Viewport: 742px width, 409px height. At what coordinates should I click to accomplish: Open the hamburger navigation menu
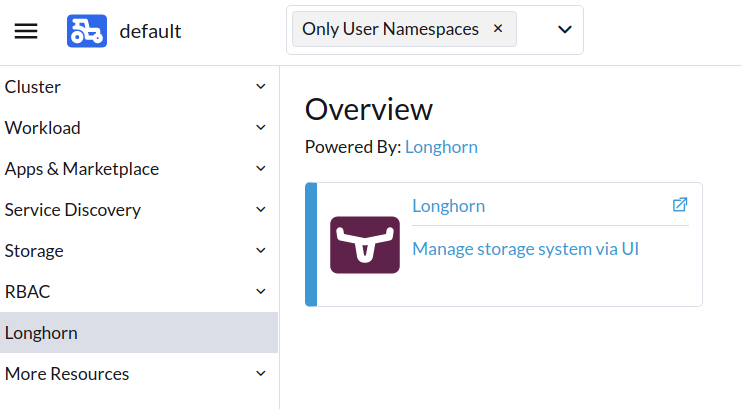point(26,31)
